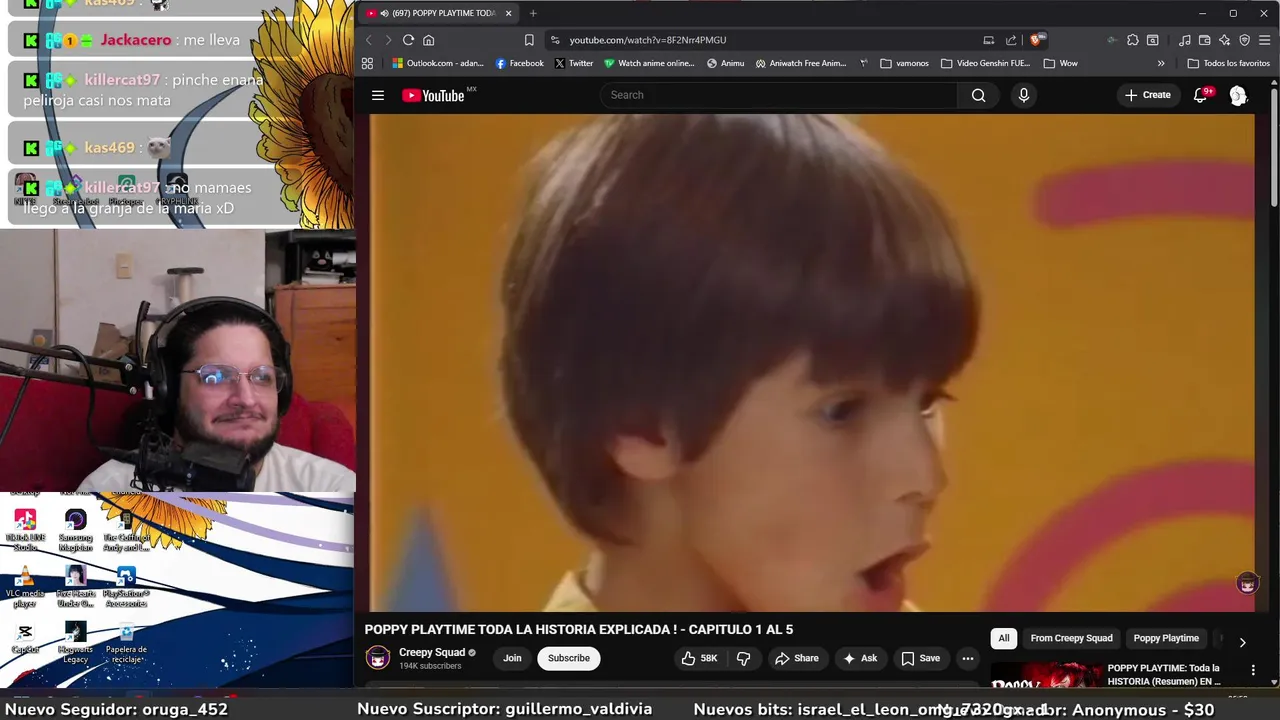Open the Papelera de reciclaje icon

[126, 643]
